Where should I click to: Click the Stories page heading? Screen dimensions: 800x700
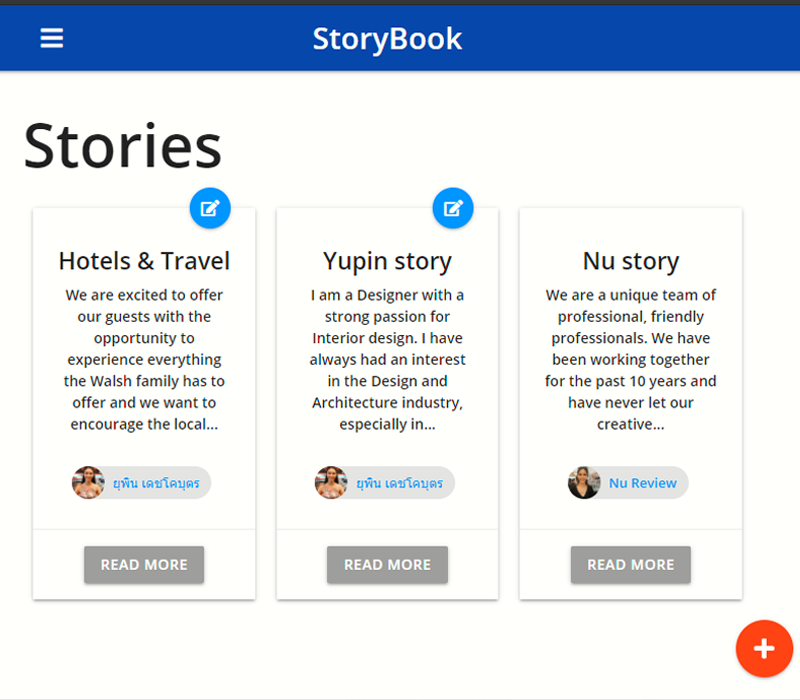pos(122,146)
